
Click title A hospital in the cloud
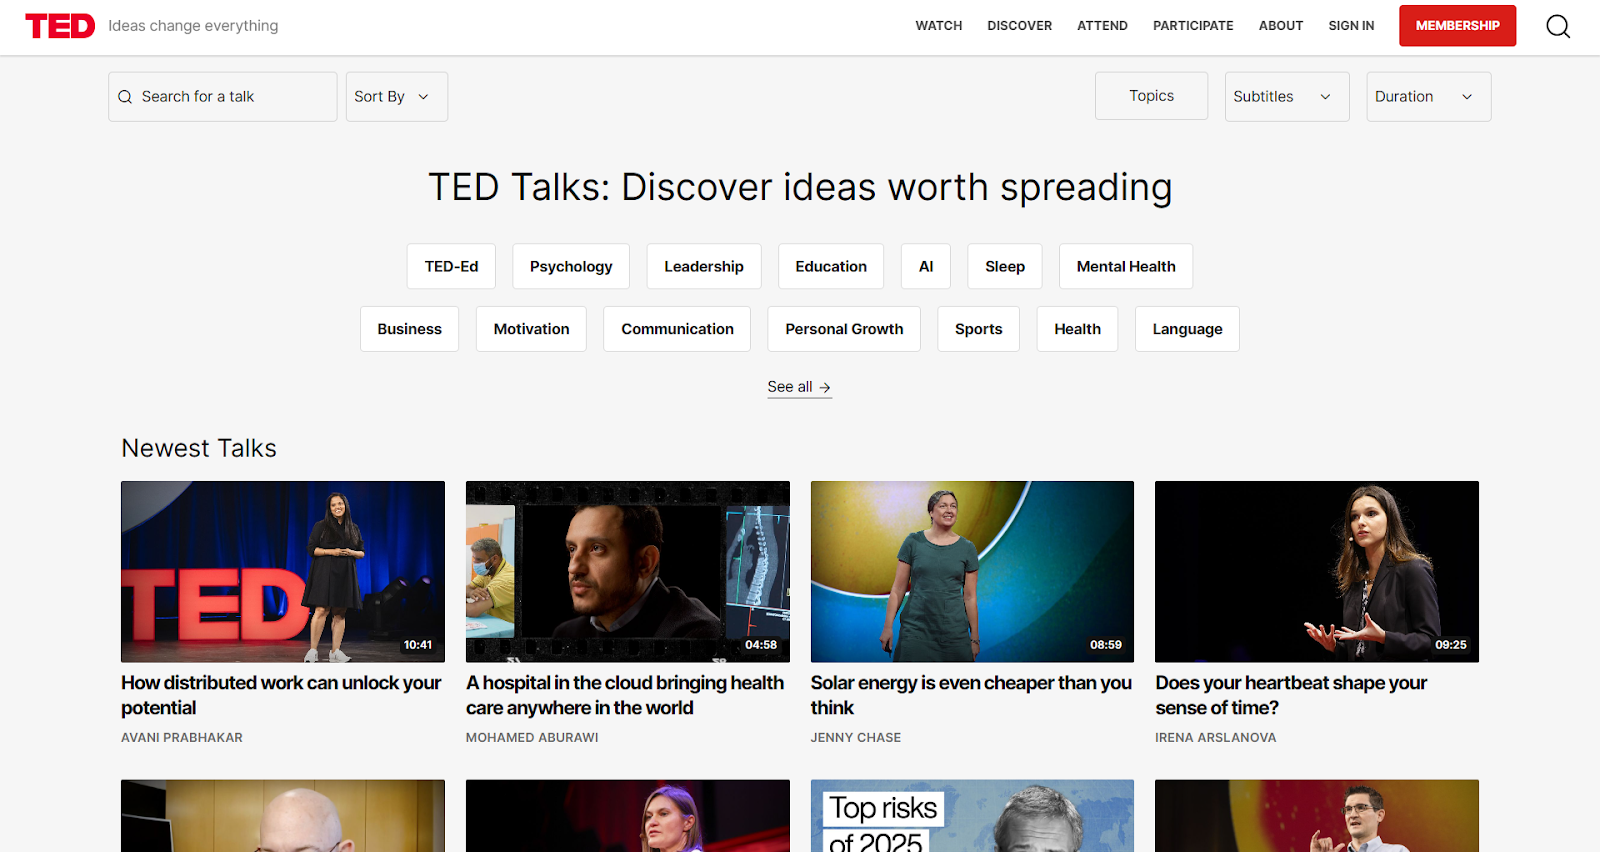[625, 695]
